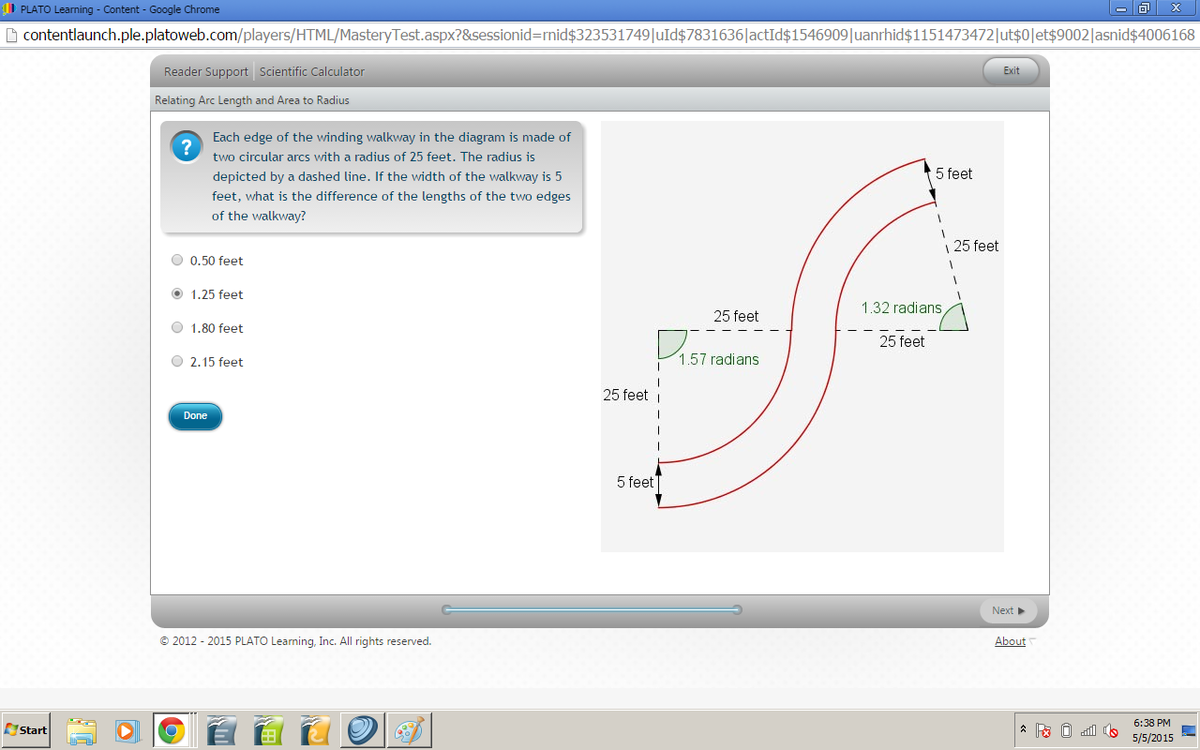The height and width of the screenshot is (750, 1200).
Task: Click the PLATO Learning window title icon
Action: [10, 9]
